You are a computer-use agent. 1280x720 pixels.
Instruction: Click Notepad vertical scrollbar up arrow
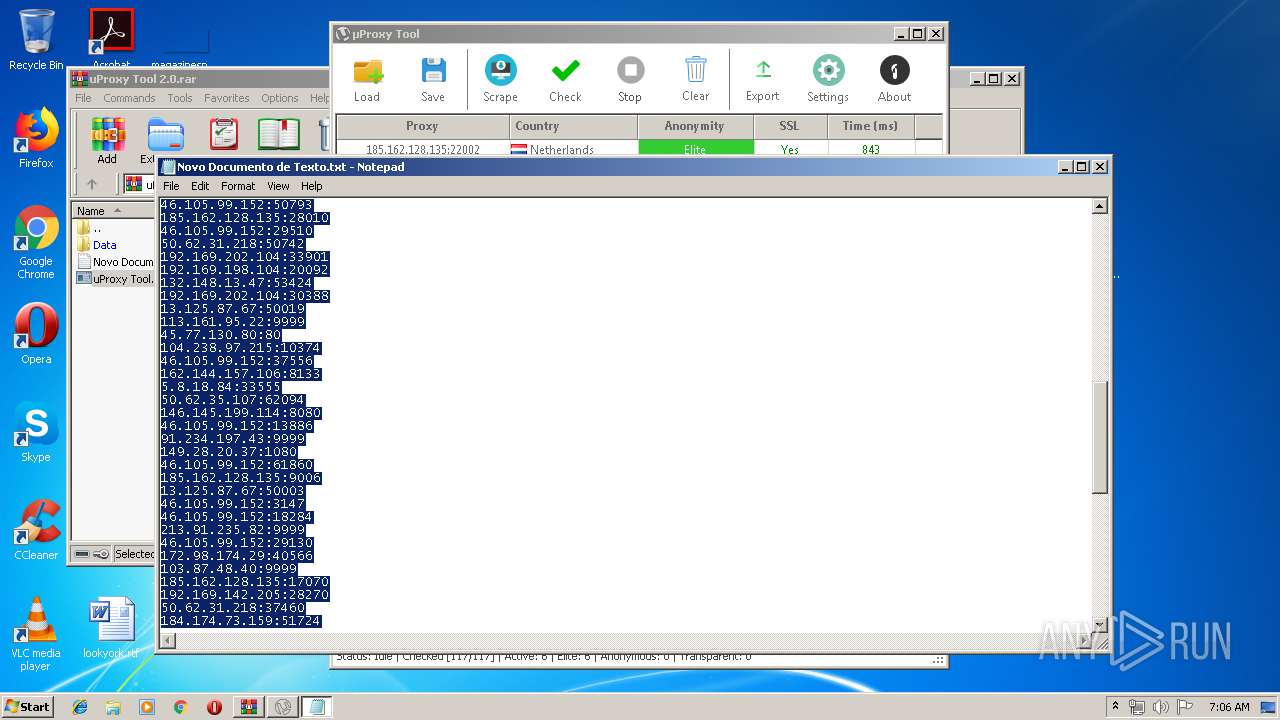click(1099, 206)
